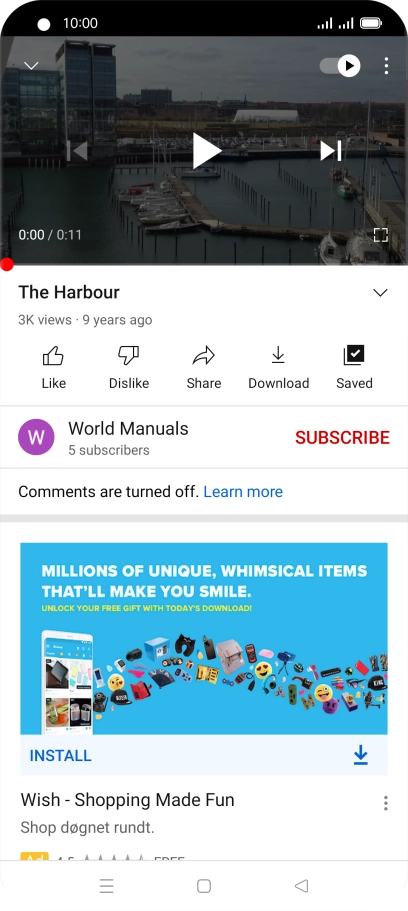The width and height of the screenshot is (408, 911).
Task: Toggle the autoplay switch off
Action: 340,66
